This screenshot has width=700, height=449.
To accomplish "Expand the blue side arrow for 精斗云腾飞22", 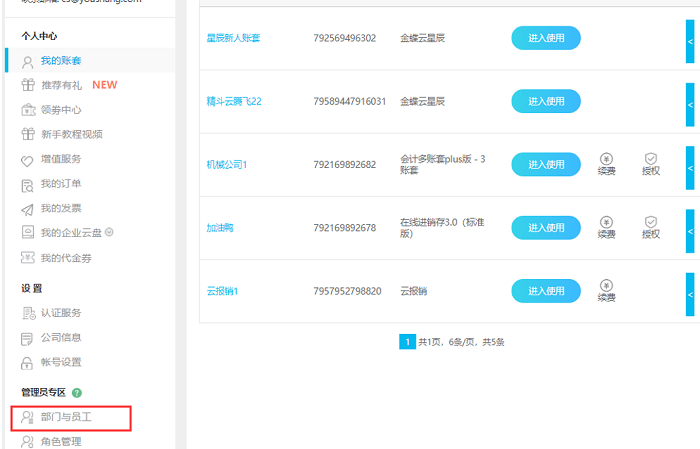I will pos(689,101).
